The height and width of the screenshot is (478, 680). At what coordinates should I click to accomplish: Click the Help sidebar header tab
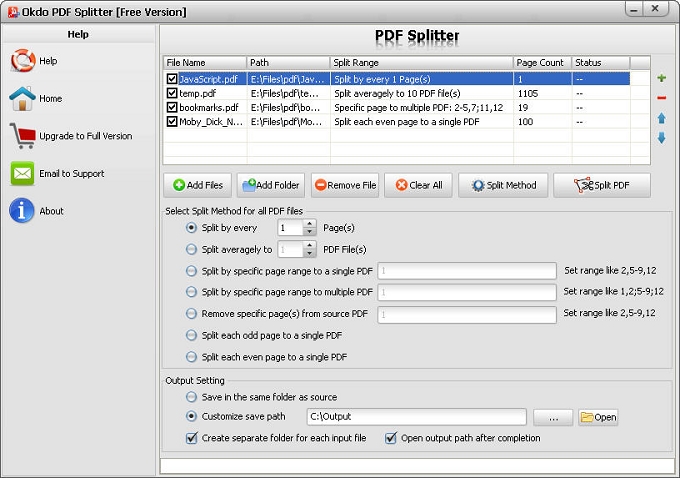78,34
